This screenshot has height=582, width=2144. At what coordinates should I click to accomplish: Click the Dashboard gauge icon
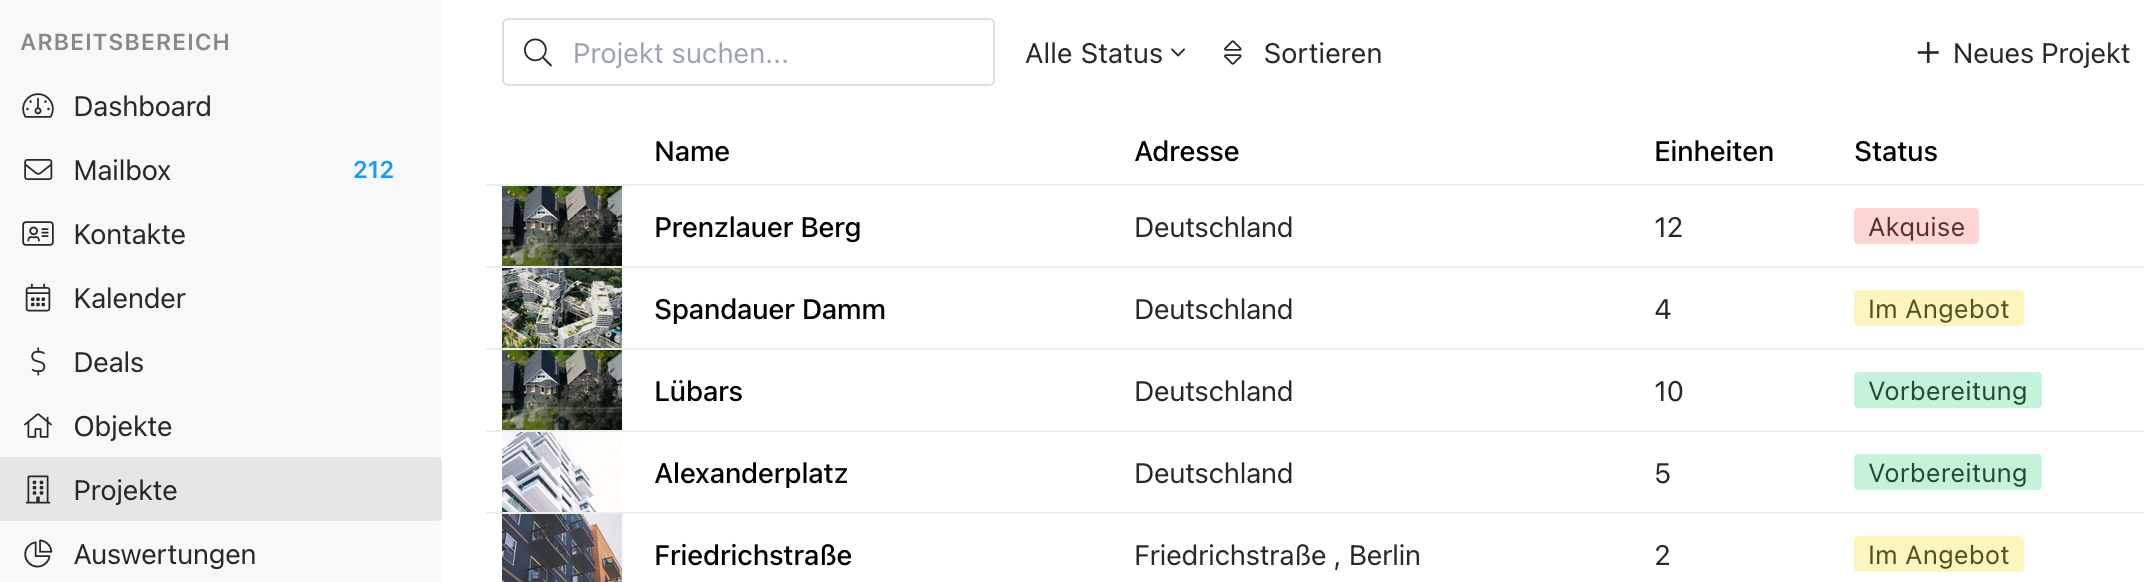pyautogui.click(x=38, y=106)
